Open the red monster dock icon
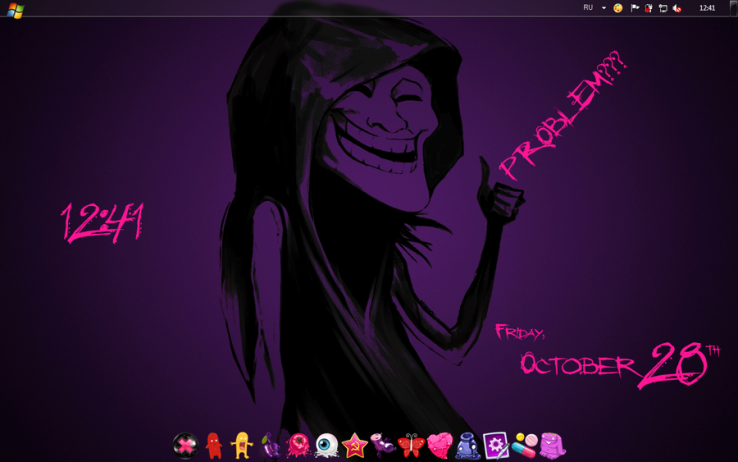The image size is (738, 462). pos(214,446)
